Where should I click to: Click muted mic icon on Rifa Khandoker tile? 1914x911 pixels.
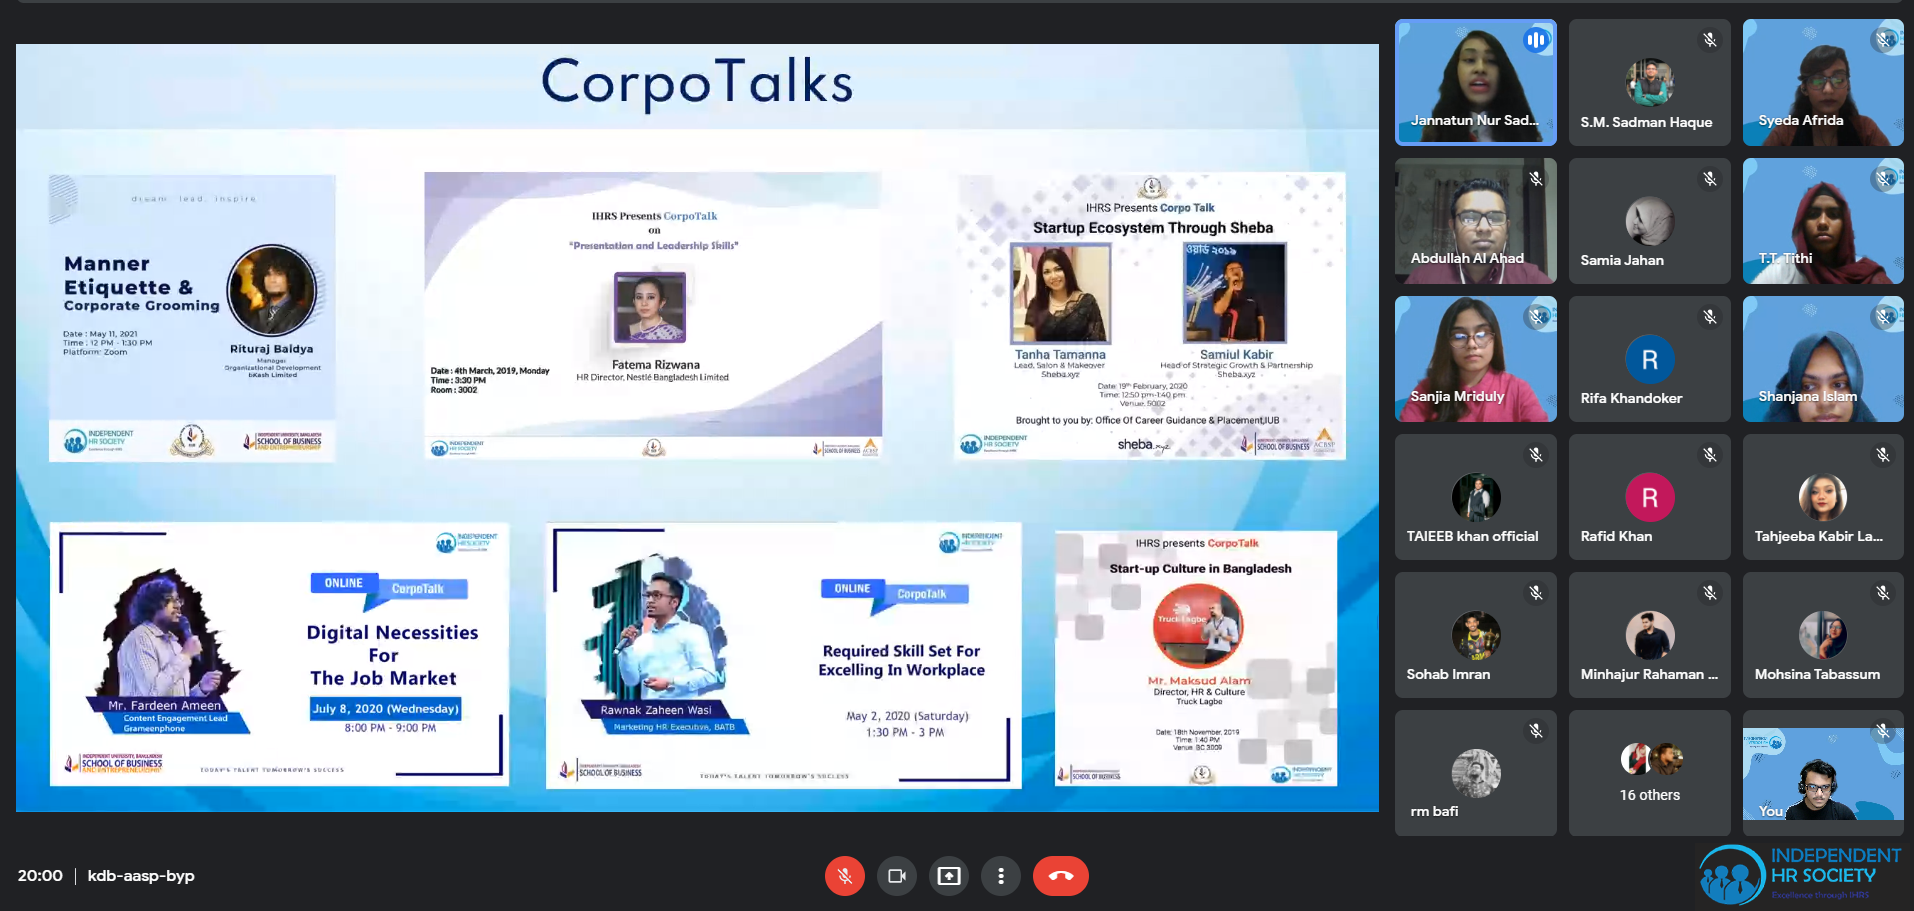pos(1710,316)
